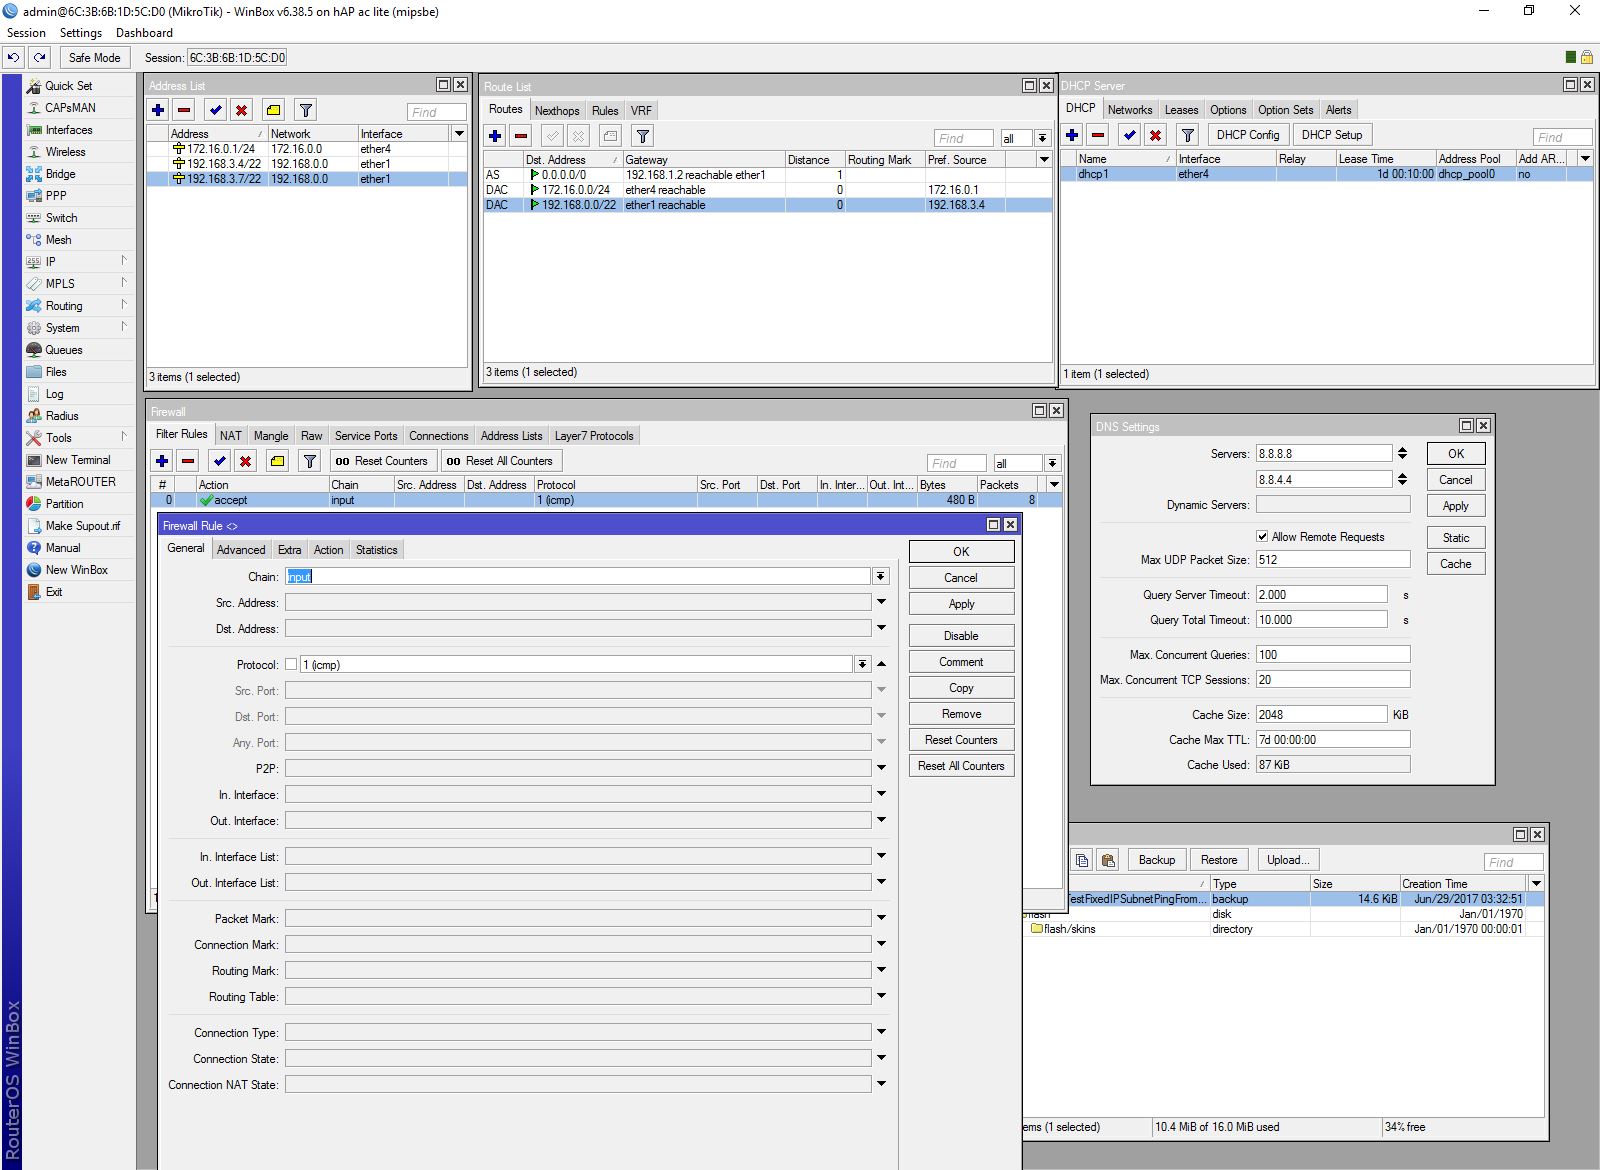Open filter in DHCP Server window
The width and height of the screenshot is (1600, 1170).
[x=1187, y=135]
